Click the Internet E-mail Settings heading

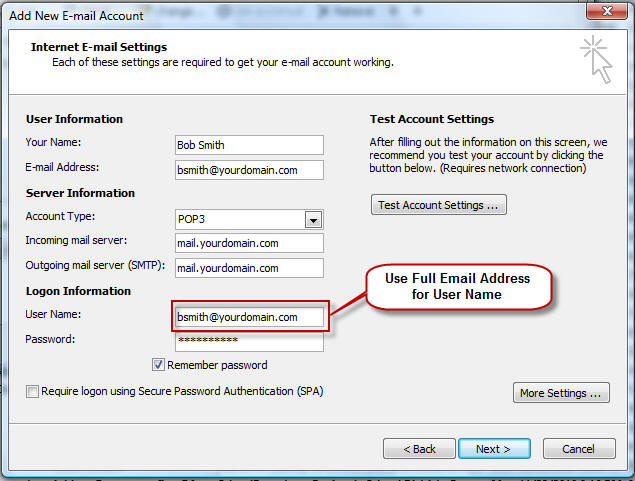click(x=99, y=47)
